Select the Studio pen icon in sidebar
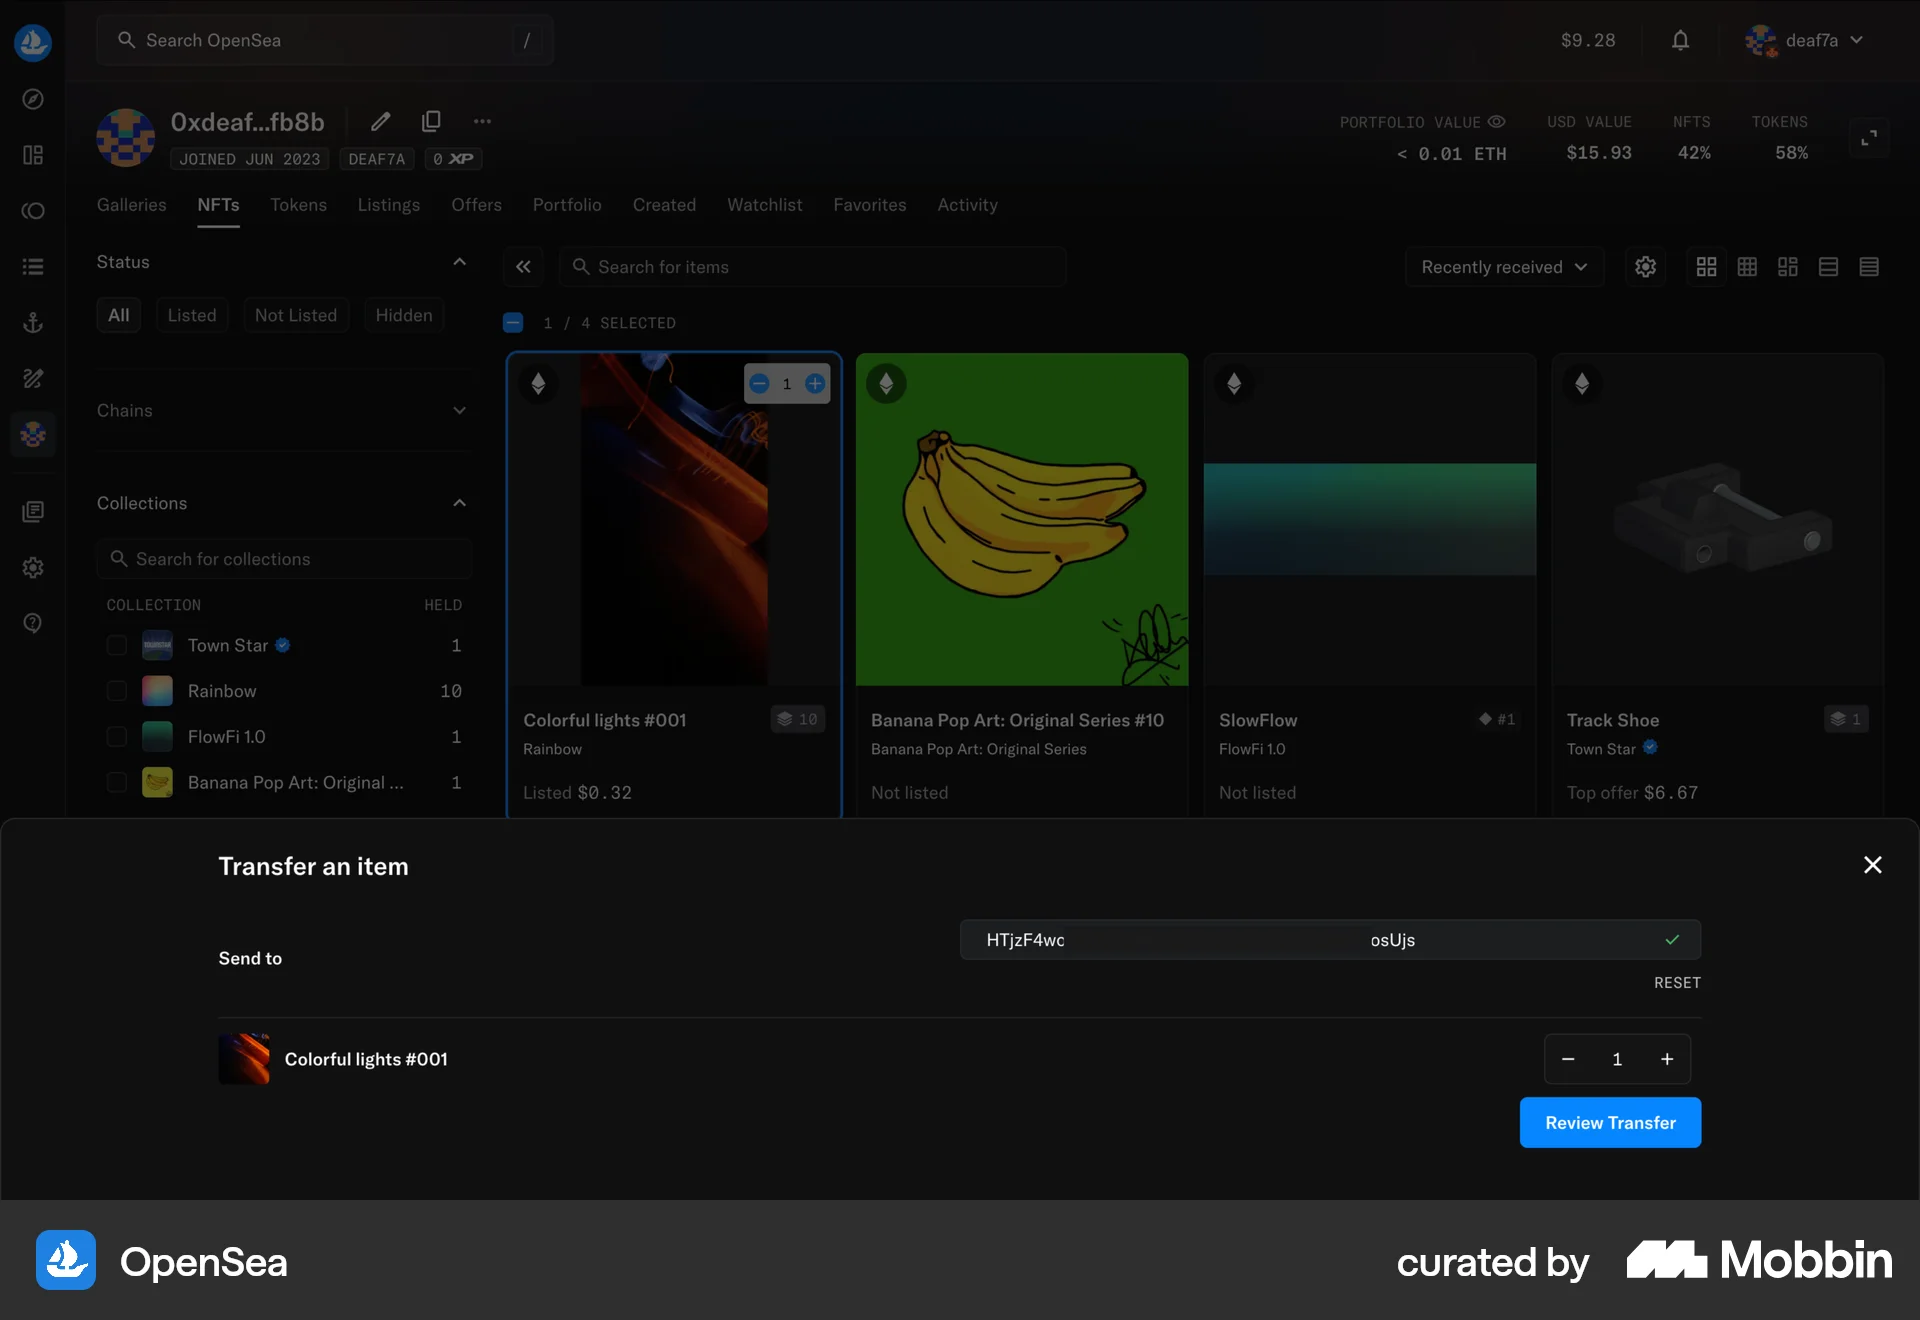 tap(33, 379)
